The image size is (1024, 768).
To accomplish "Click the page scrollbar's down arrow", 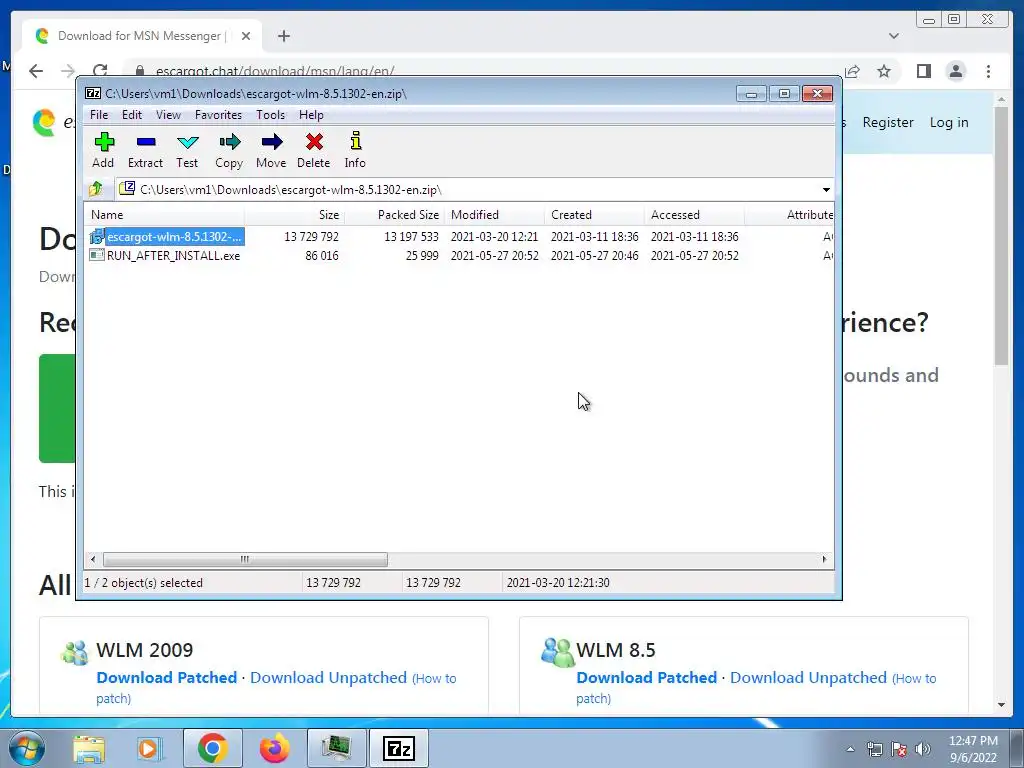I will [1001, 705].
